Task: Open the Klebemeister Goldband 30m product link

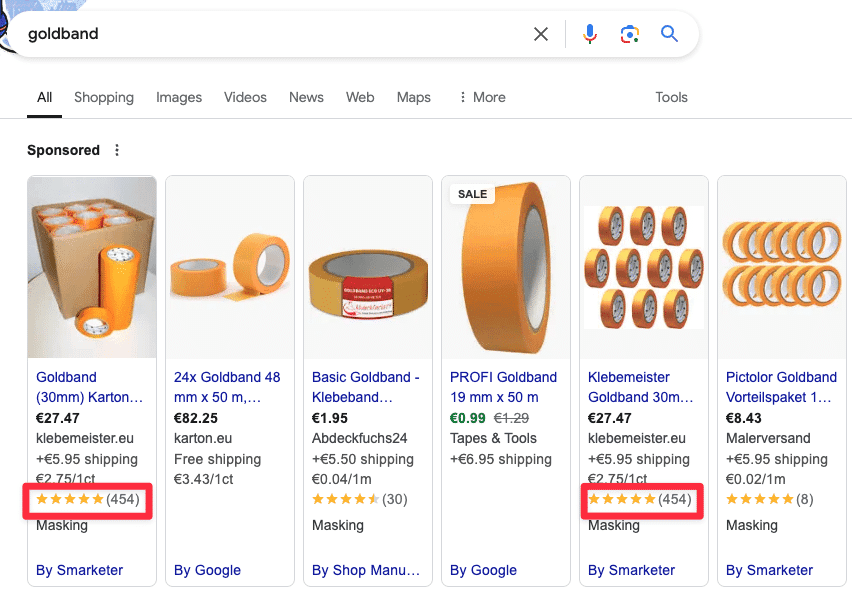Action: tap(641, 387)
